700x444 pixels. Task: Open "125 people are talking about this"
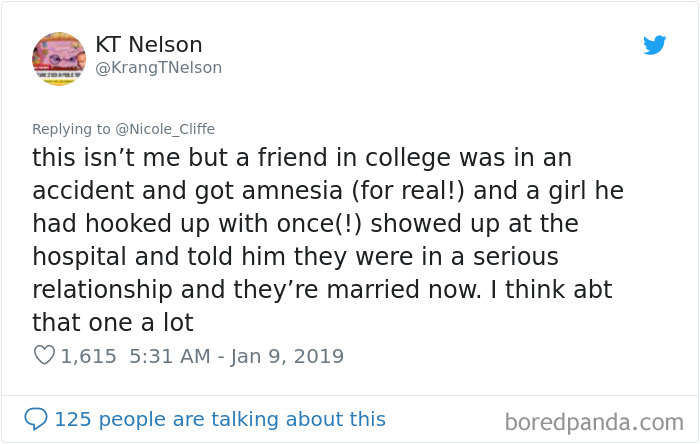[219, 419]
